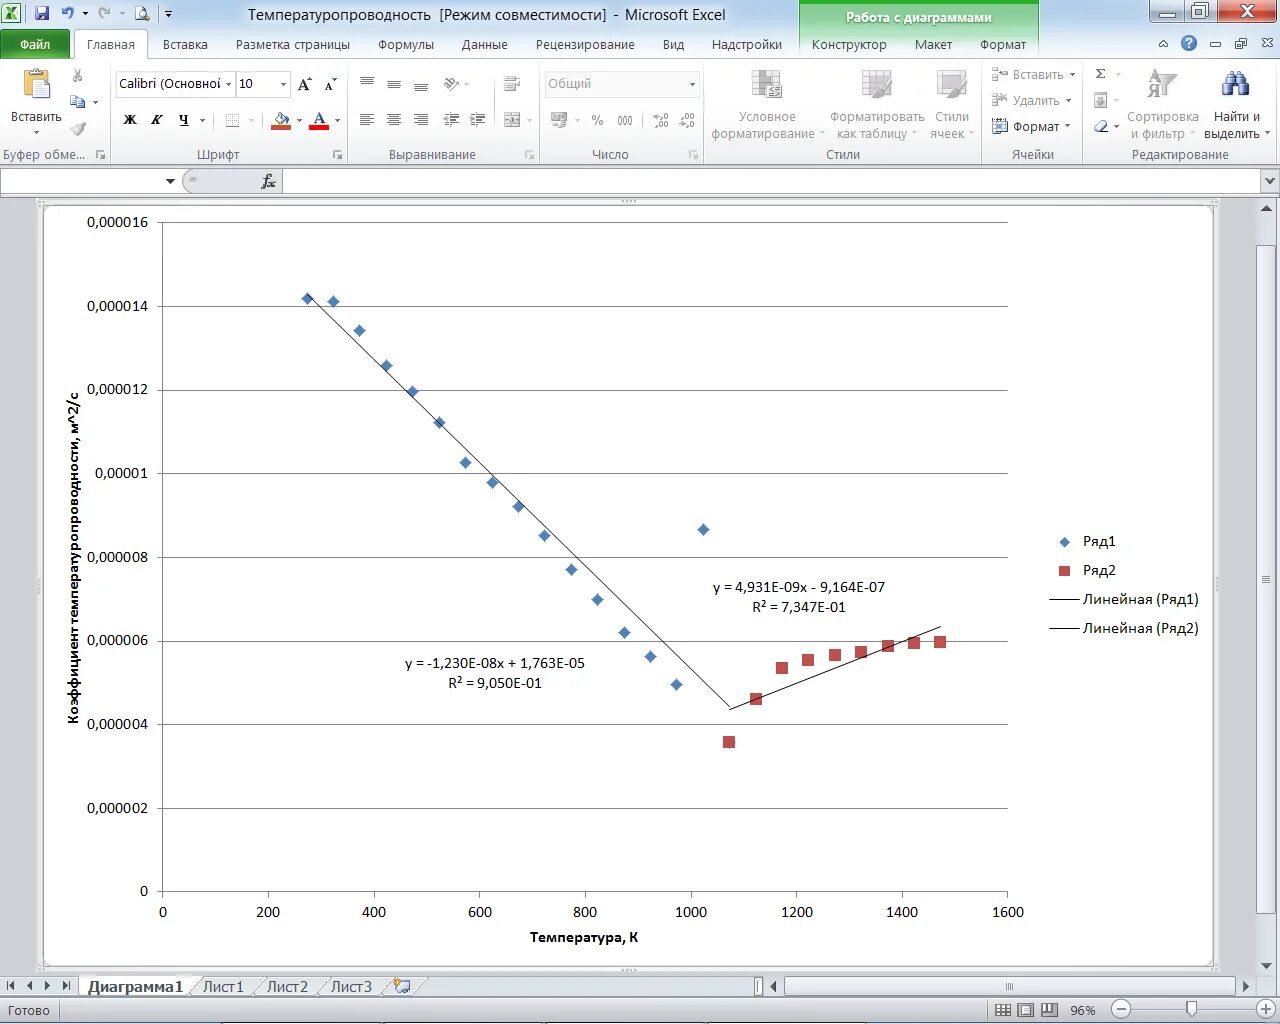Screen dimensions: 1280x1024
Task: Click the wrap text icon
Action: click(512, 84)
